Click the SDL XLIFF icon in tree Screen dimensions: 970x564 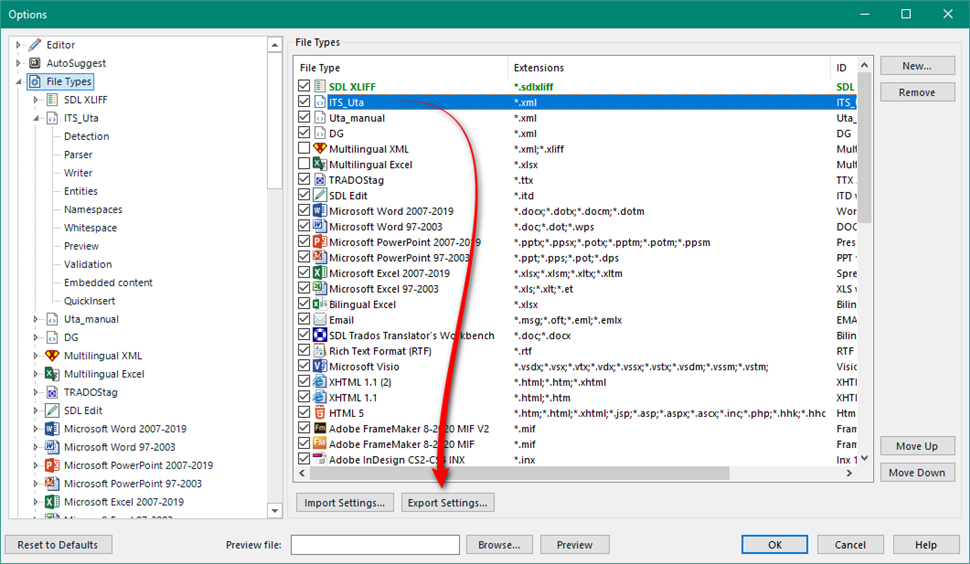pos(53,100)
